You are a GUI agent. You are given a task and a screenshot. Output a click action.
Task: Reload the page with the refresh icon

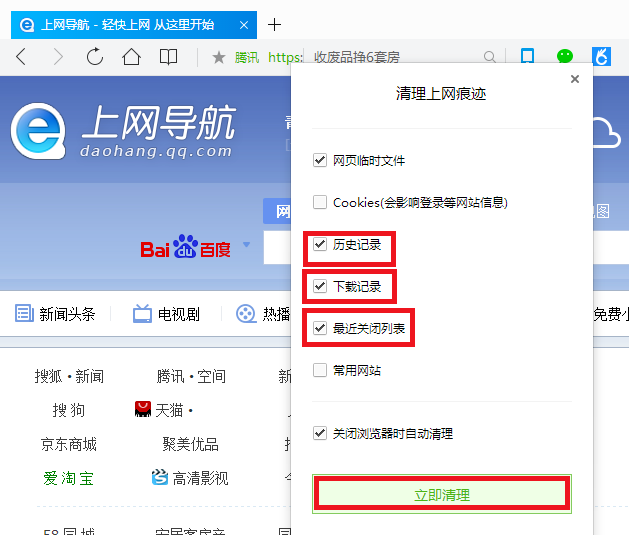(x=95, y=57)
